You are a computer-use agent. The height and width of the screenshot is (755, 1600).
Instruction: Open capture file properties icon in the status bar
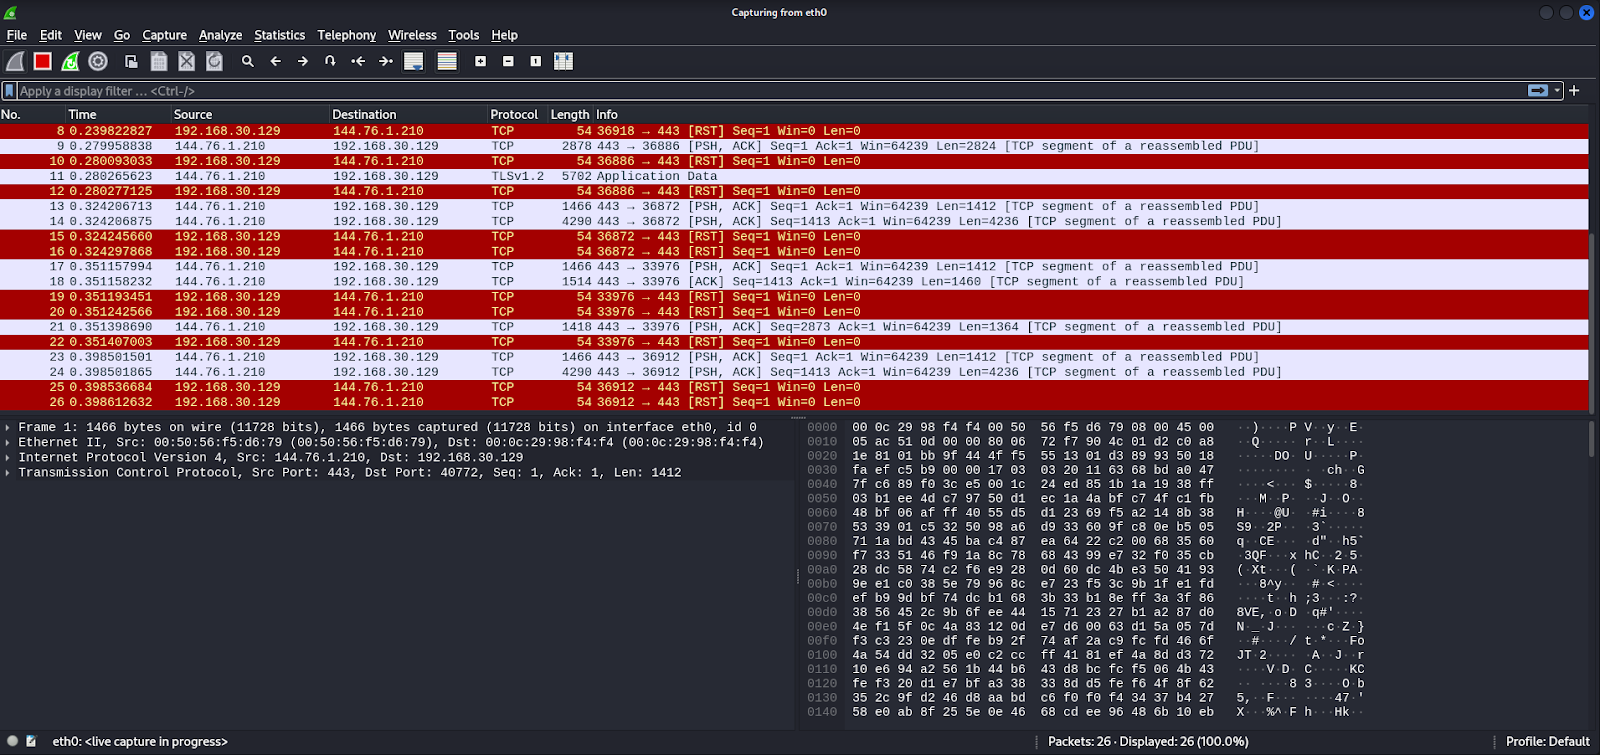click(31, 742)
